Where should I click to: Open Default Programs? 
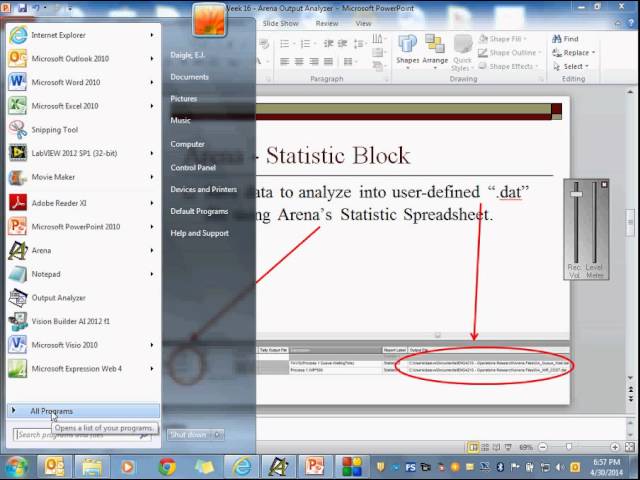click(199, 211)
